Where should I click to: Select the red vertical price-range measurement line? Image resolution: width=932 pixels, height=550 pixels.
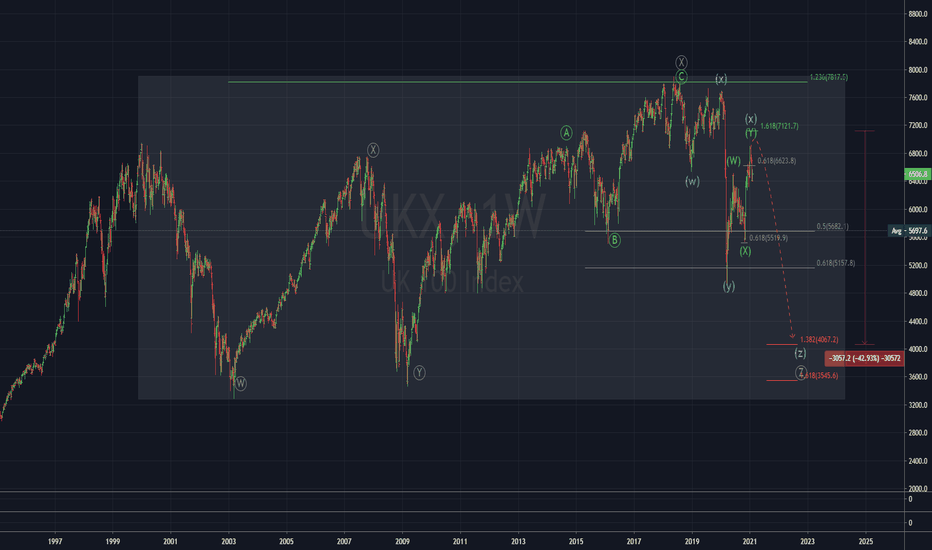coord(865,237)
